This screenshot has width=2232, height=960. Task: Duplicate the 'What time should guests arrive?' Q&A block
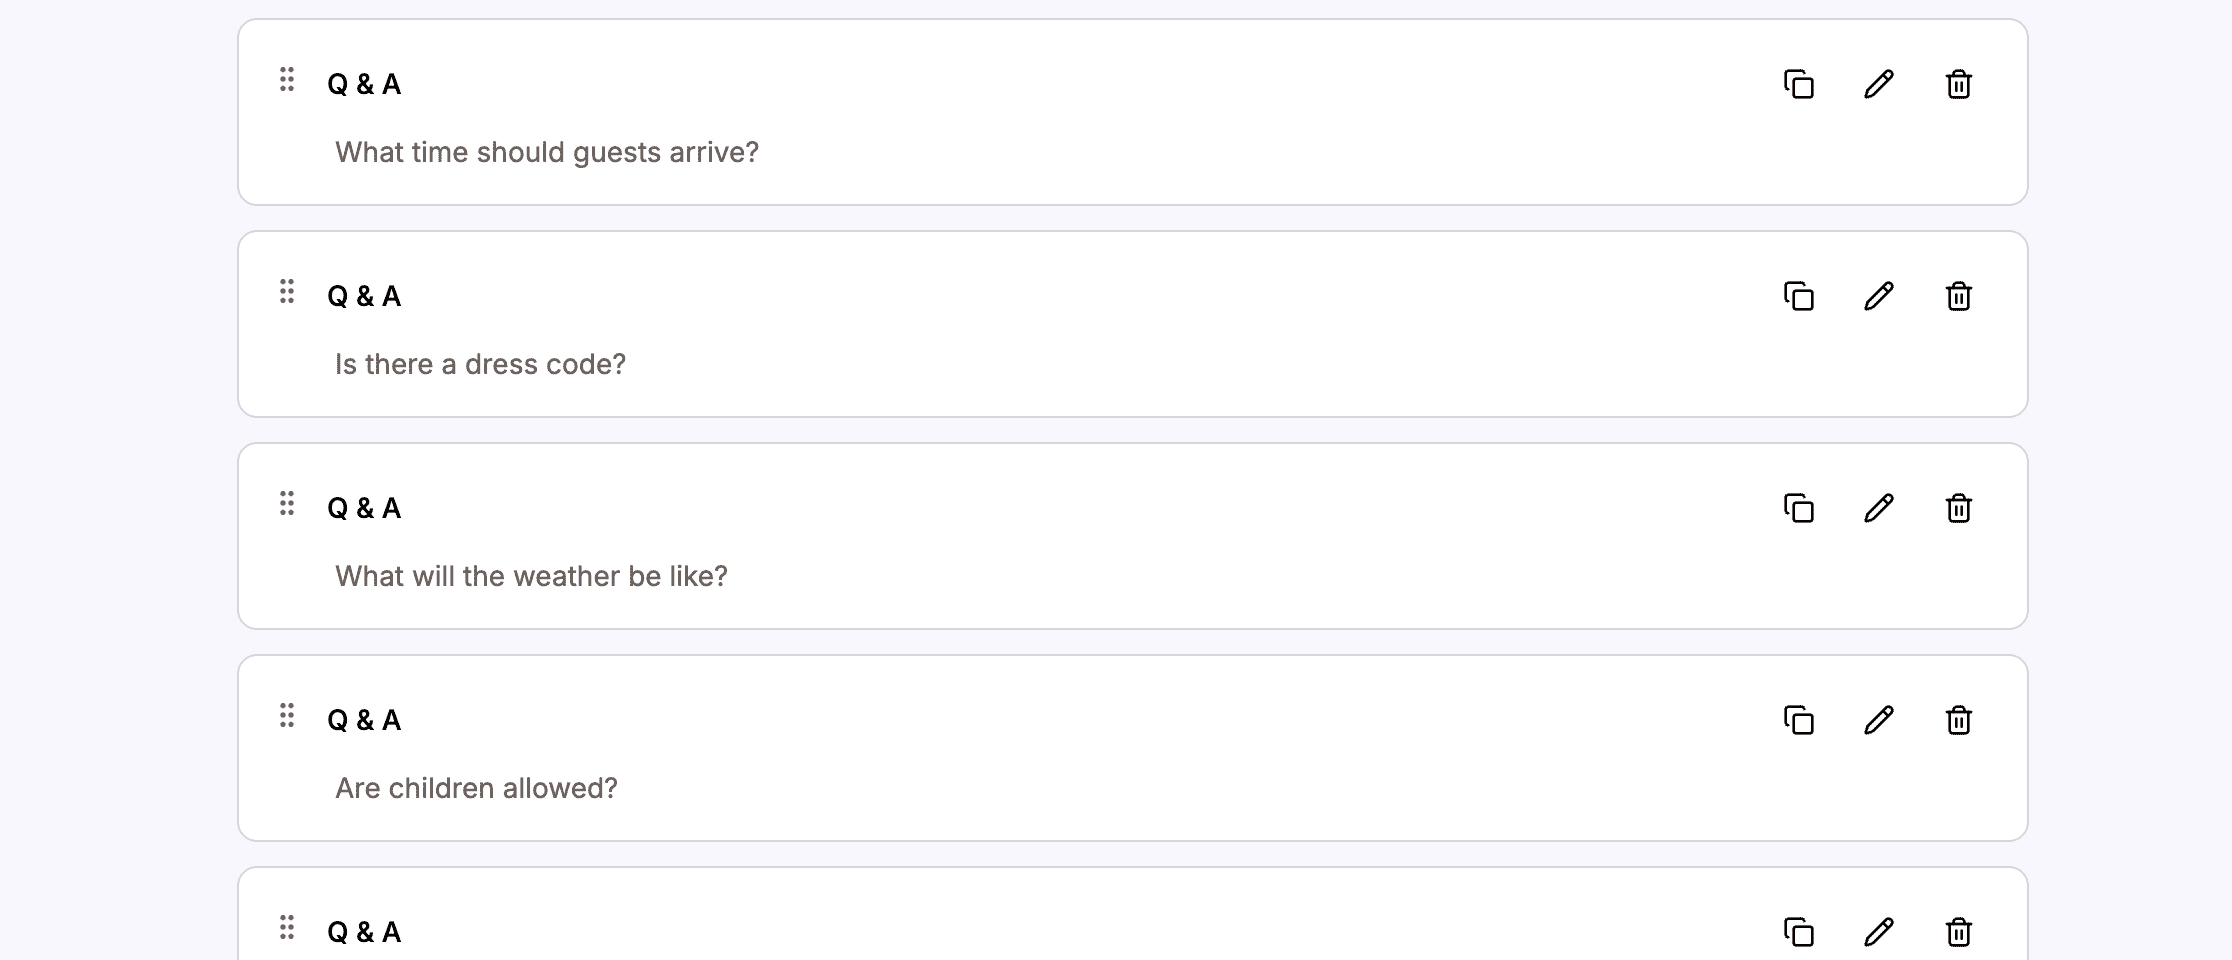pos(1799,84)
